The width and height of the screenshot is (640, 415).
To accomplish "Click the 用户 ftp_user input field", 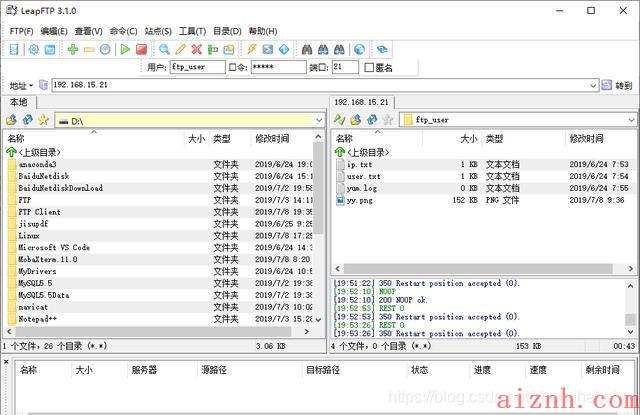I will [x=198, y=67].
